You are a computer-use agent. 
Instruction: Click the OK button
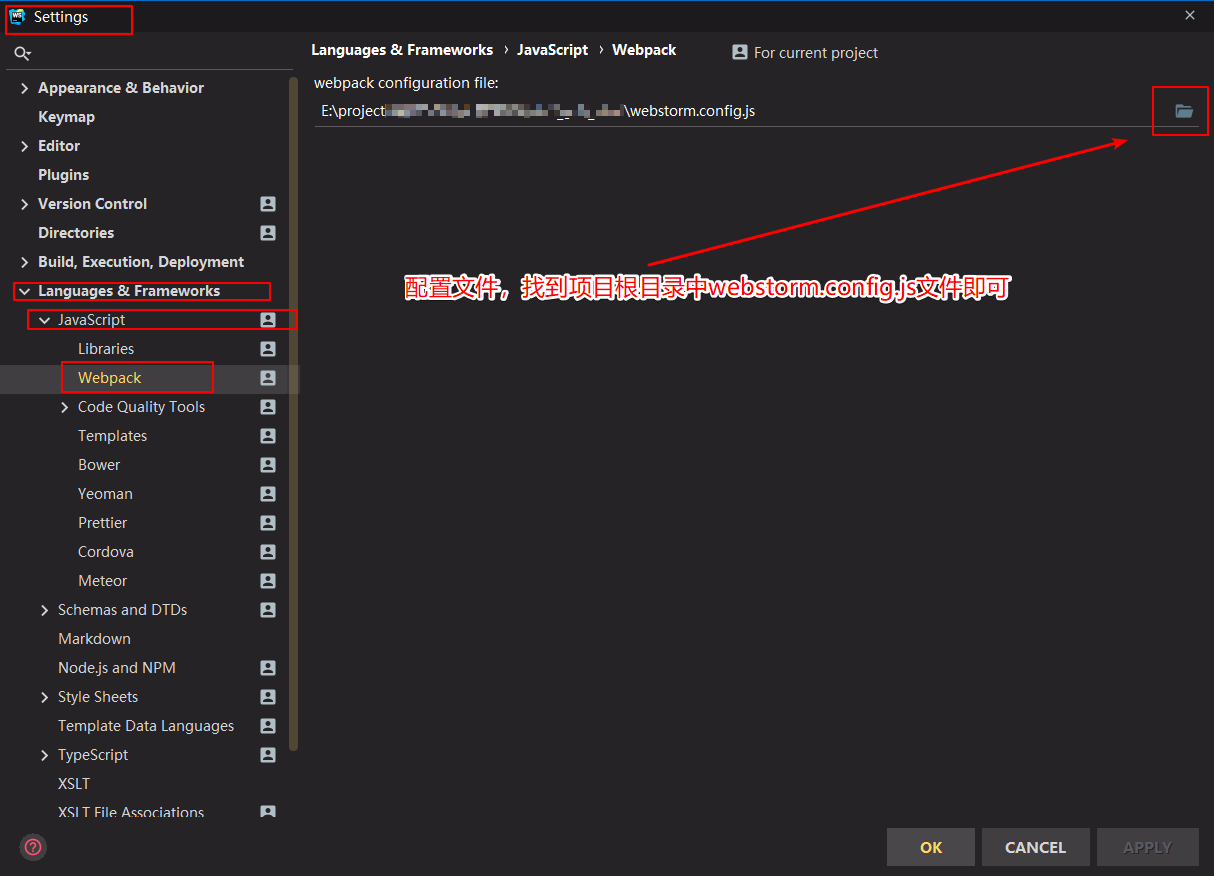click(x=930, y=847)
